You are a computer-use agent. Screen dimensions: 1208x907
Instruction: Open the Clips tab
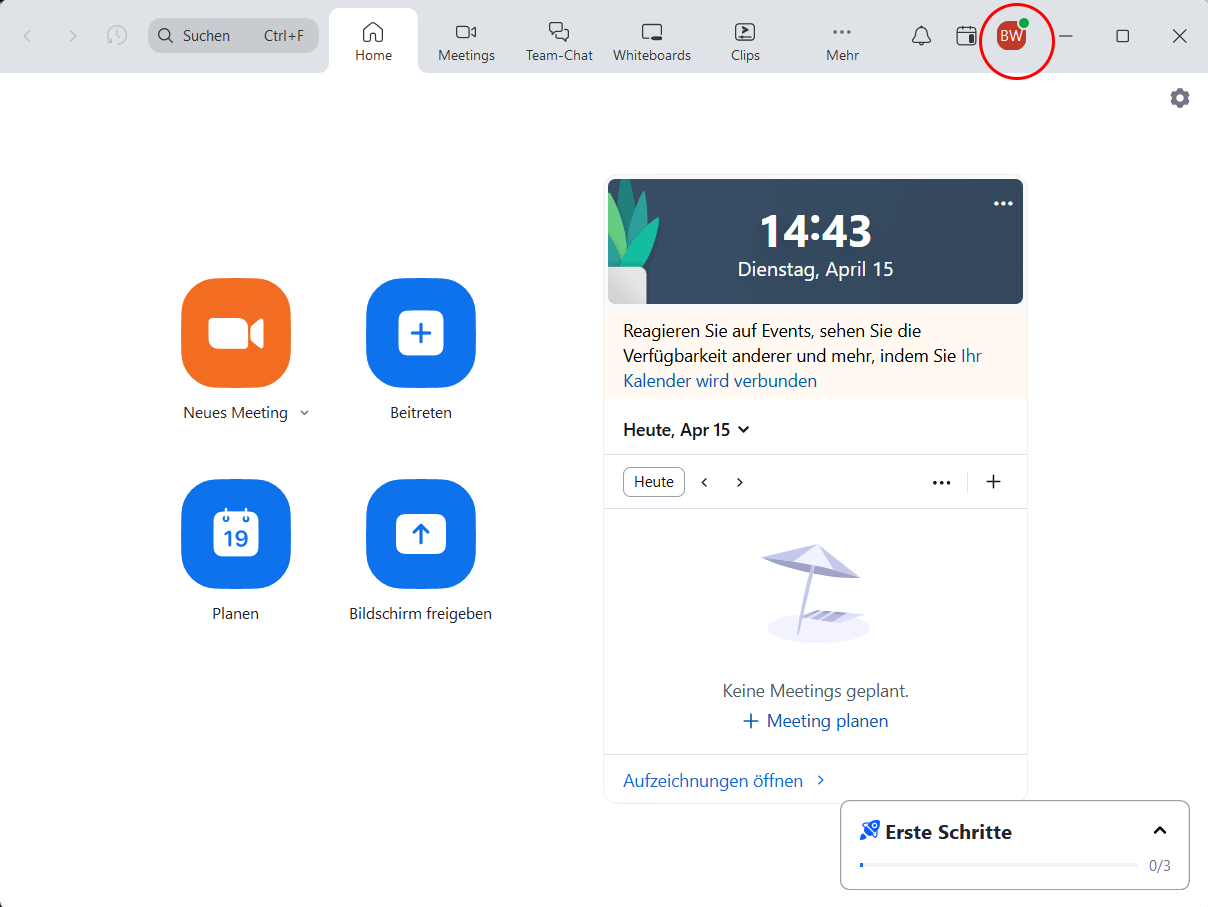pos(745,42)
